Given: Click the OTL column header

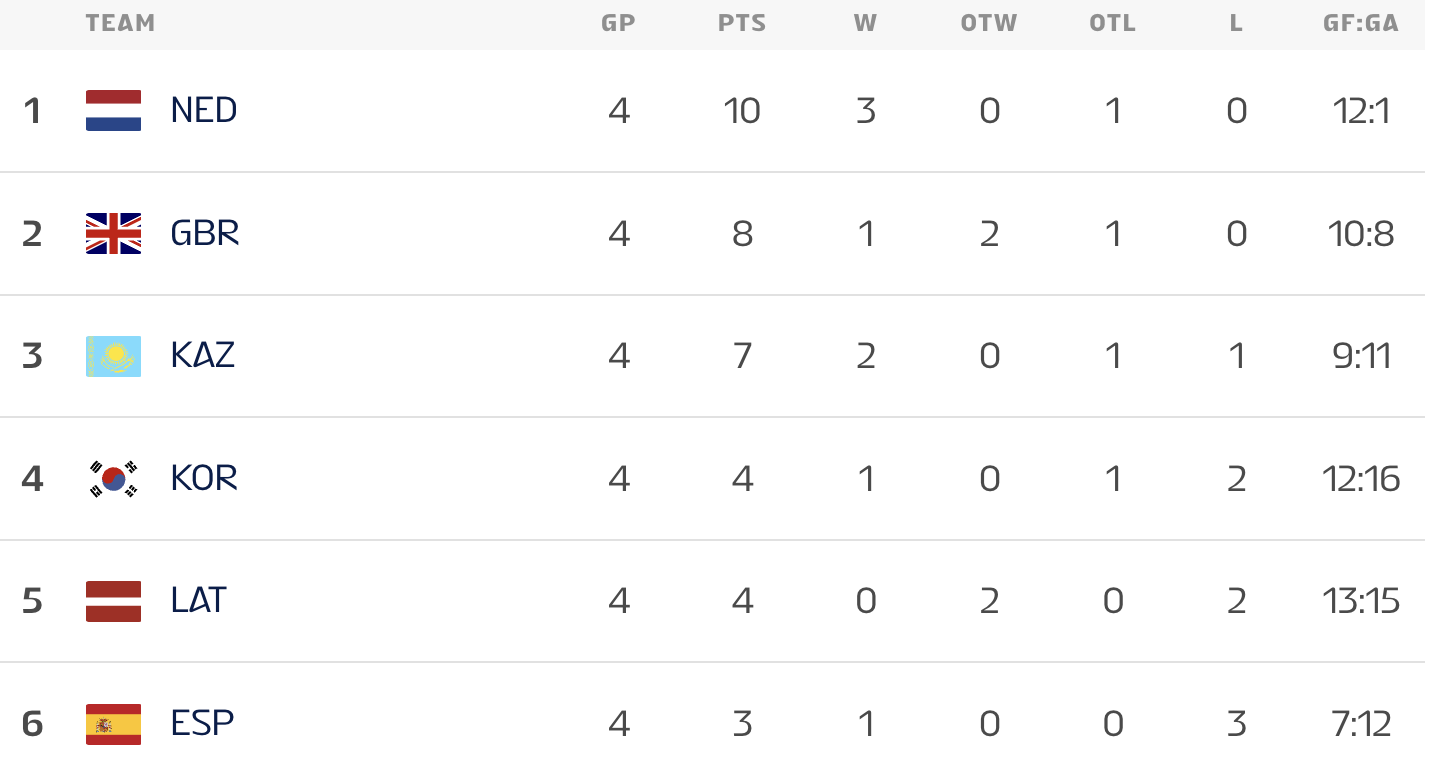Looking at the screenshot, I should click(x=1113, y=23).
